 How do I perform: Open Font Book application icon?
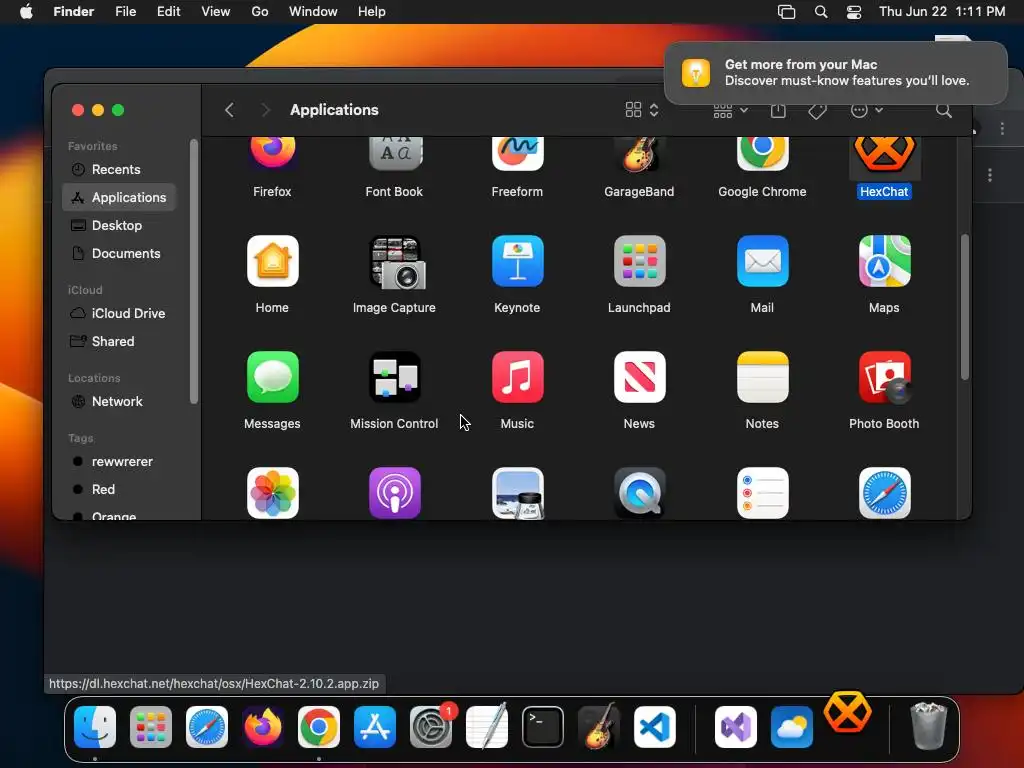pos(395,154)
